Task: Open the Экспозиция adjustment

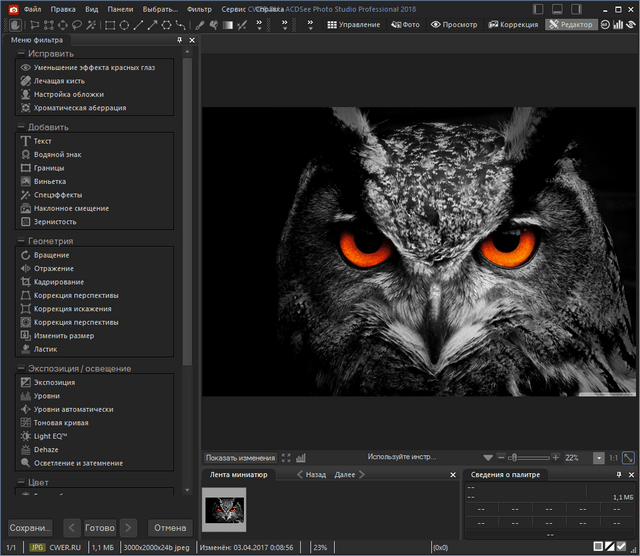Action: [x=54, y=382]
